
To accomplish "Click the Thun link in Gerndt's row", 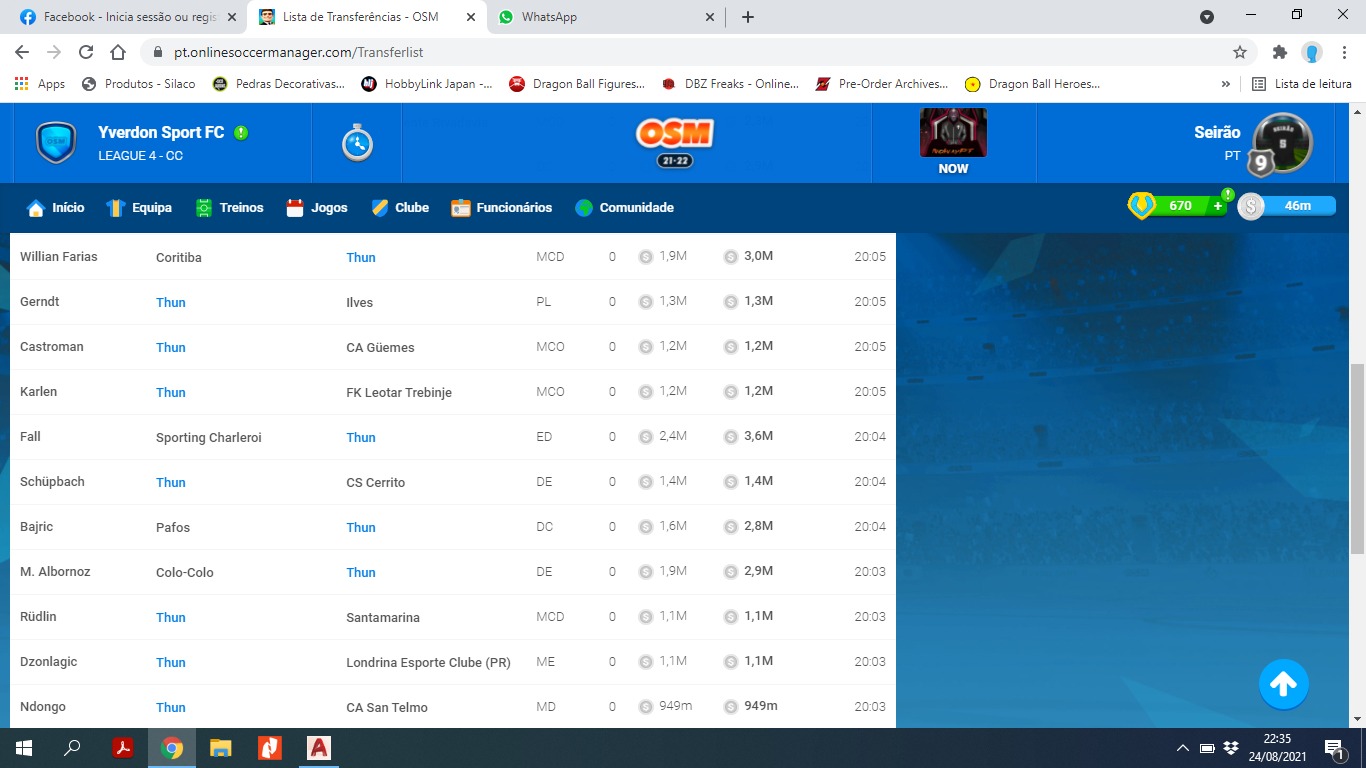I will (x=171, y=302).
